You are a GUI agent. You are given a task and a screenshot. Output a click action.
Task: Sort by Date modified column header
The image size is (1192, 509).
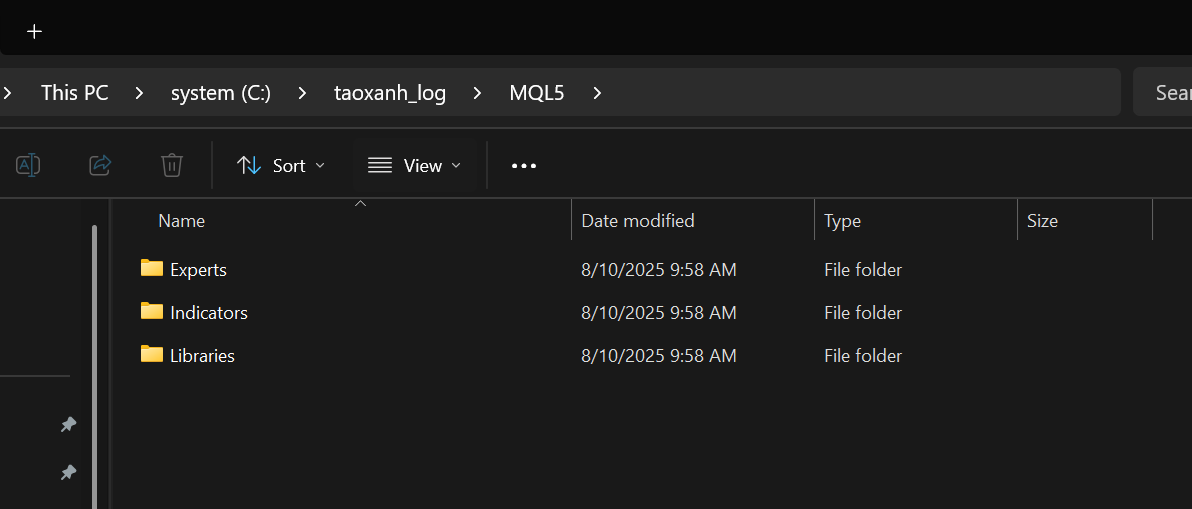click(638, 221)
